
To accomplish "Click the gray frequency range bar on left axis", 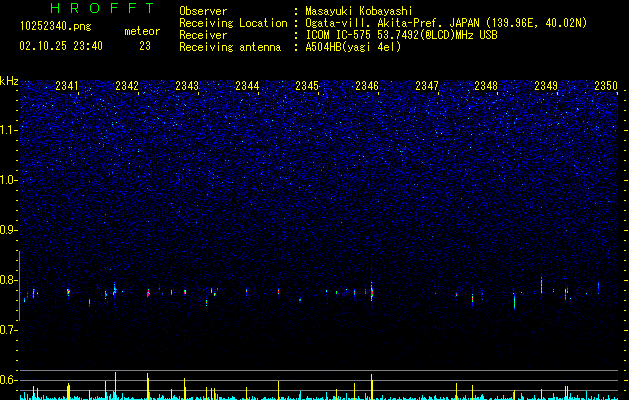I will tap(19, 286).
